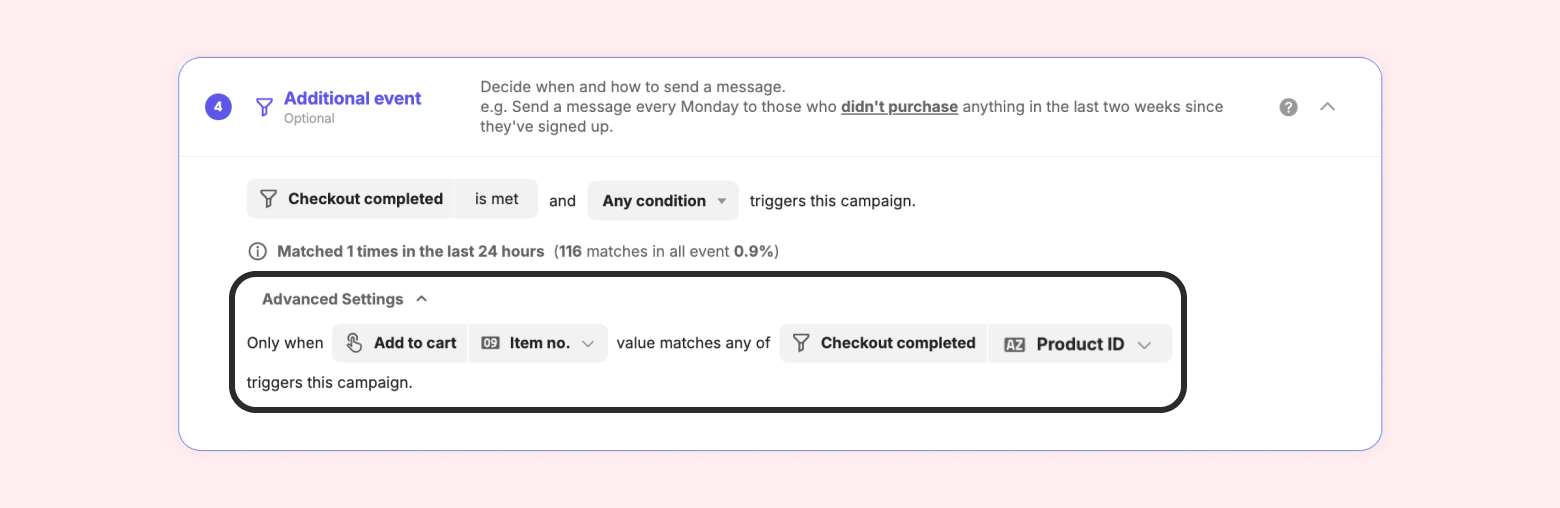Open the Any condition dropdown
1560x508 pixels.
663,201
